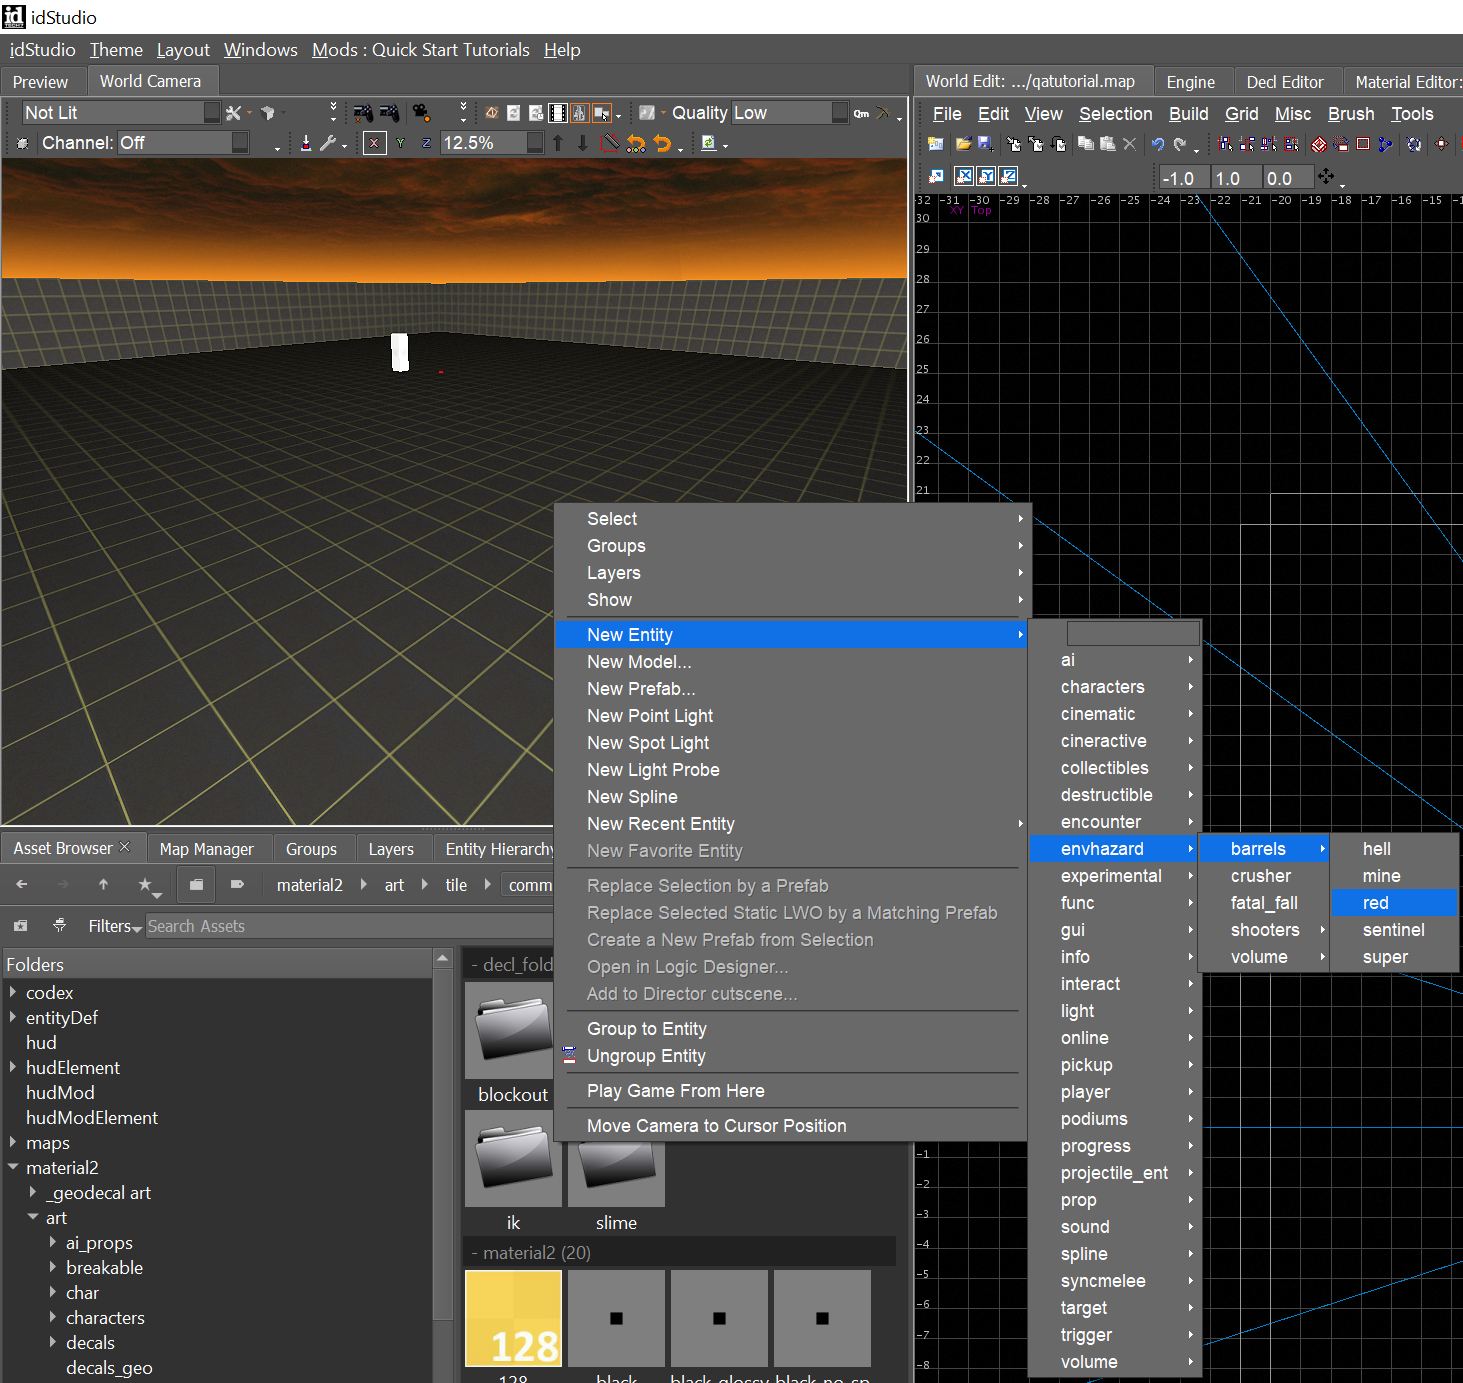Viewport: 1463px width, 1383px height.
Task: Toggle the folder view button in Asset Browser
Action: coord(196,885)
